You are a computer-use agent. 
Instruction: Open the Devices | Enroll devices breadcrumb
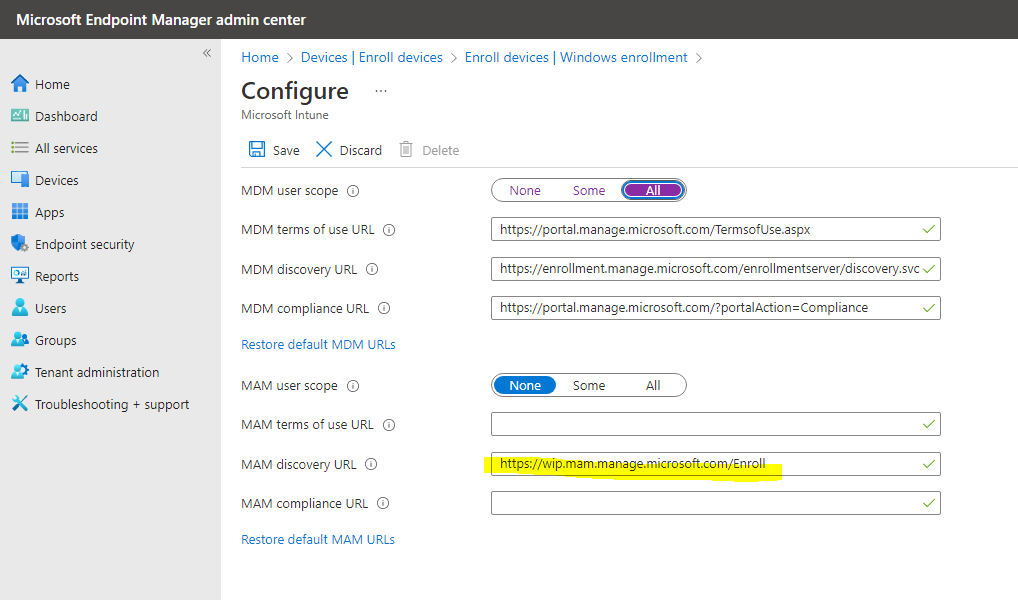371,57
